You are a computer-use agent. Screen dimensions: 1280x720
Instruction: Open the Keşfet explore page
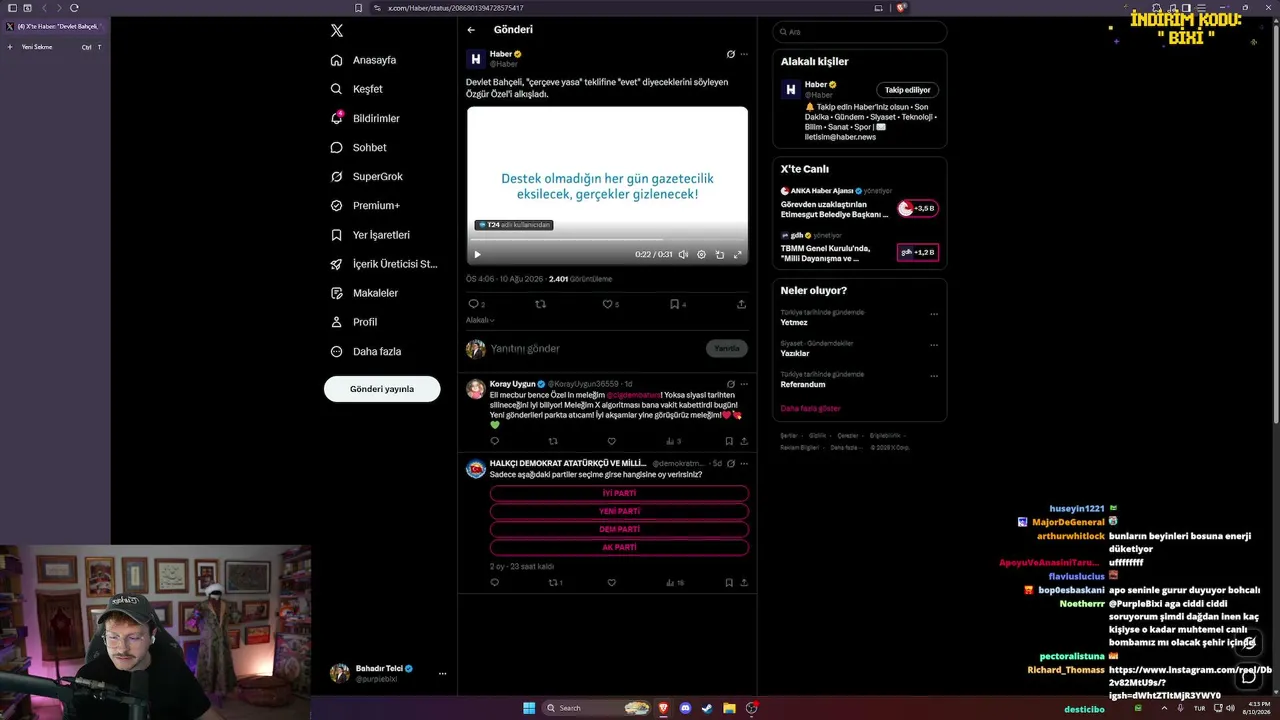click(x=356, y=89)
